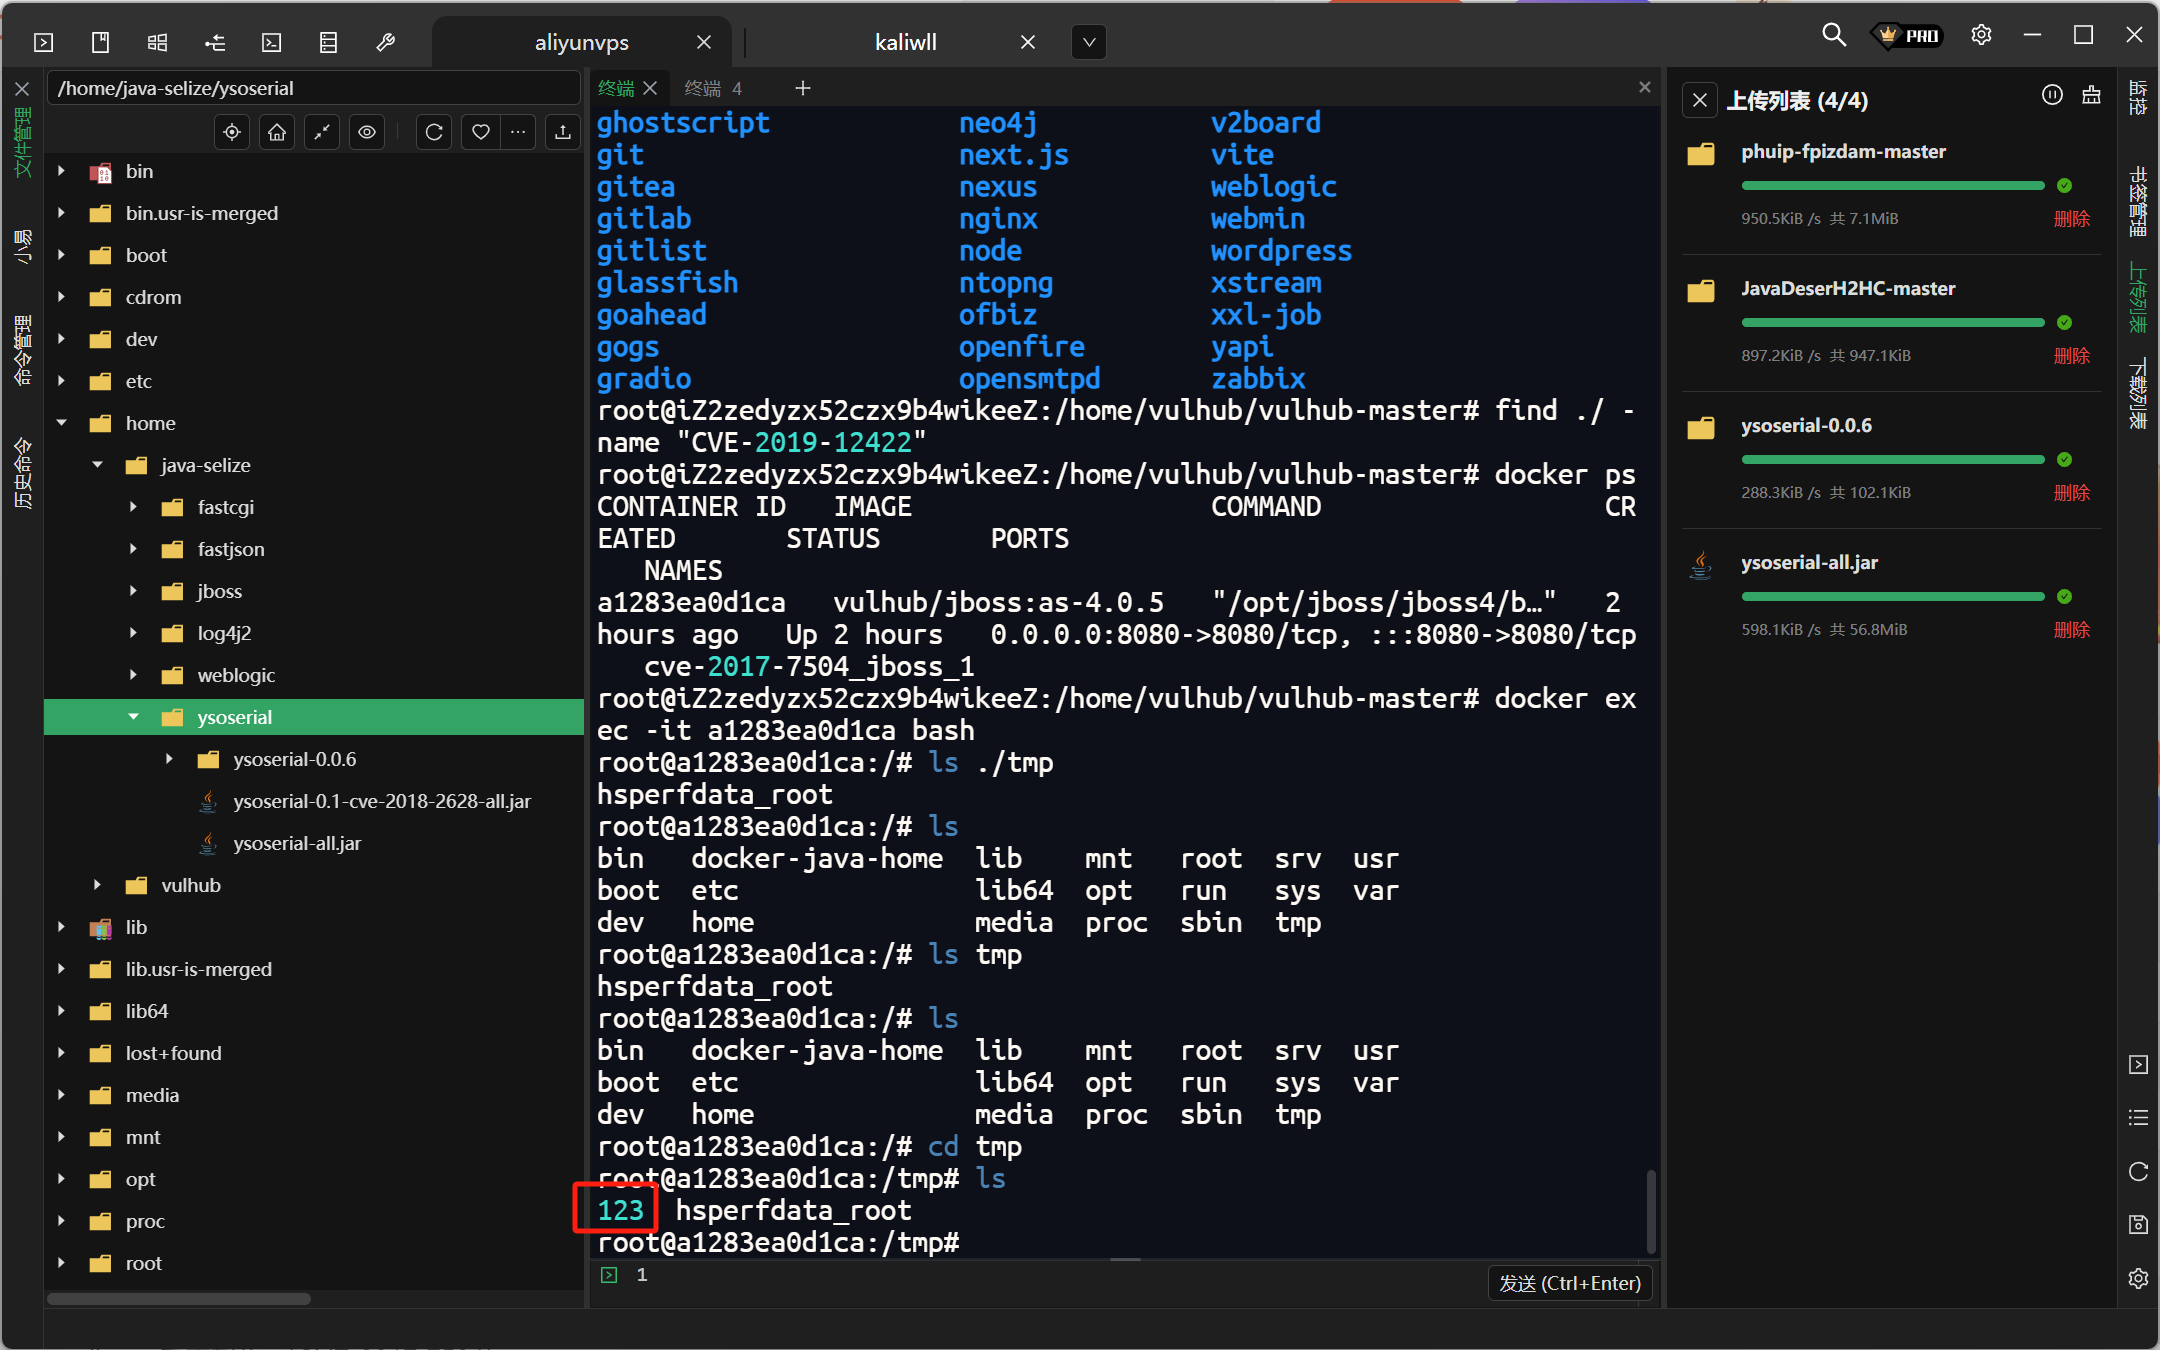Click the path field /home/java-selize/ysoserial

(x=313, y=88)
